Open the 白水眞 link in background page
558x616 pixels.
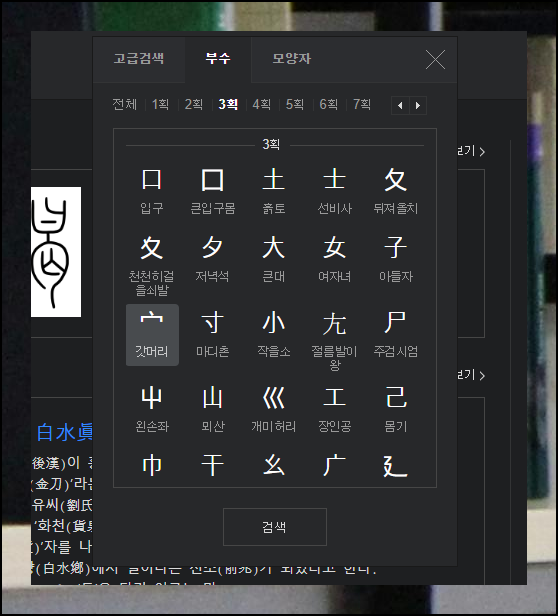coord(64,433)
